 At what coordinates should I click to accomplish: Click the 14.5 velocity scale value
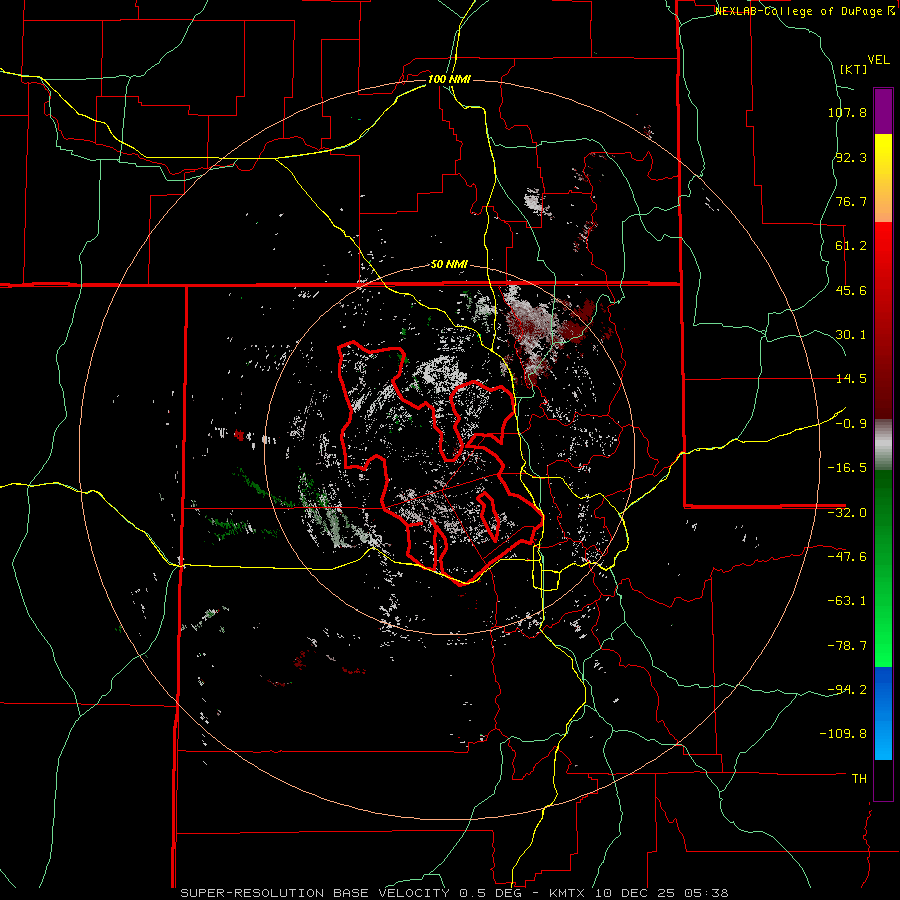[851, 379]
